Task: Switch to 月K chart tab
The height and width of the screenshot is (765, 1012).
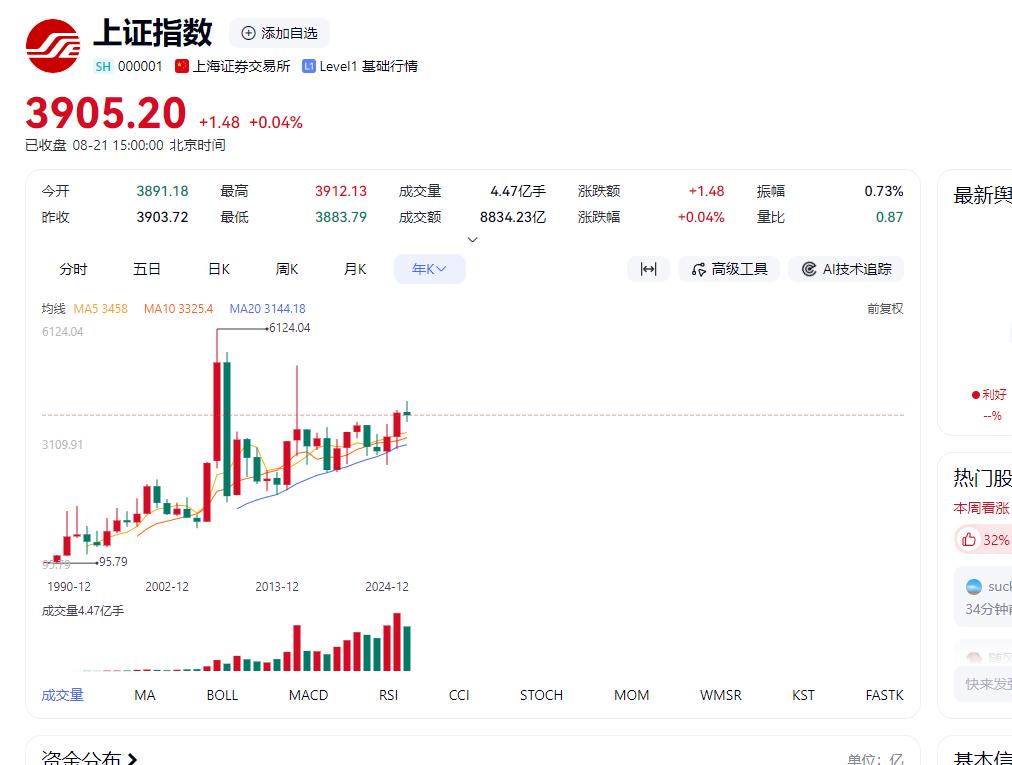Action: pyautogui.click(x=355, y=269)
